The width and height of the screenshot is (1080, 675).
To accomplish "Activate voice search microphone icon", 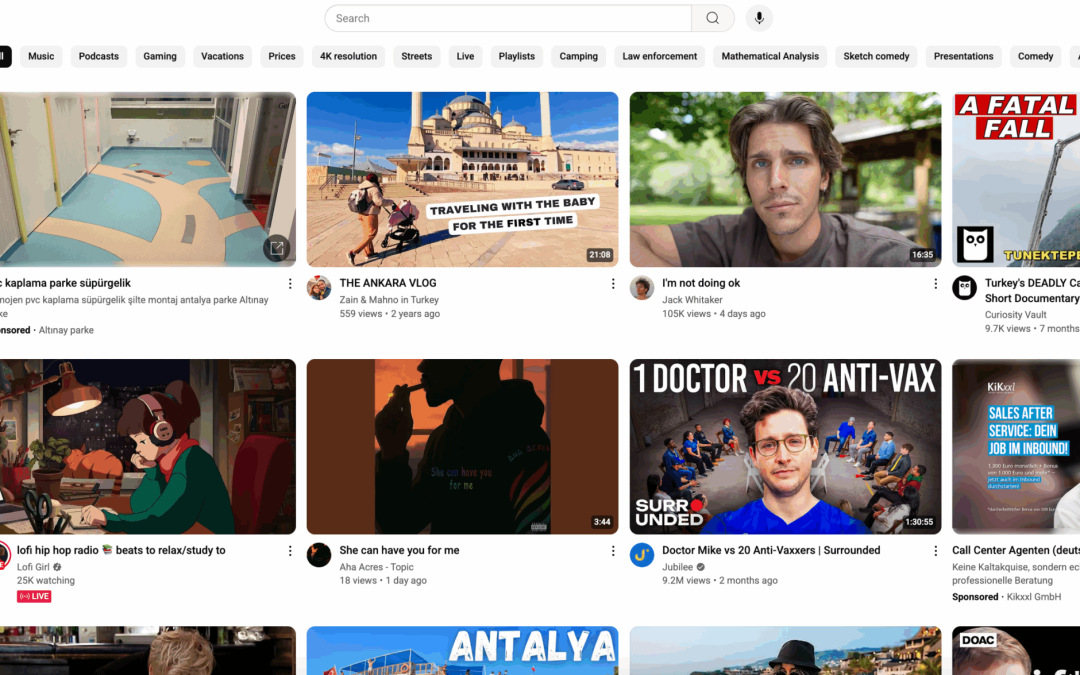I will pos(759,18).
